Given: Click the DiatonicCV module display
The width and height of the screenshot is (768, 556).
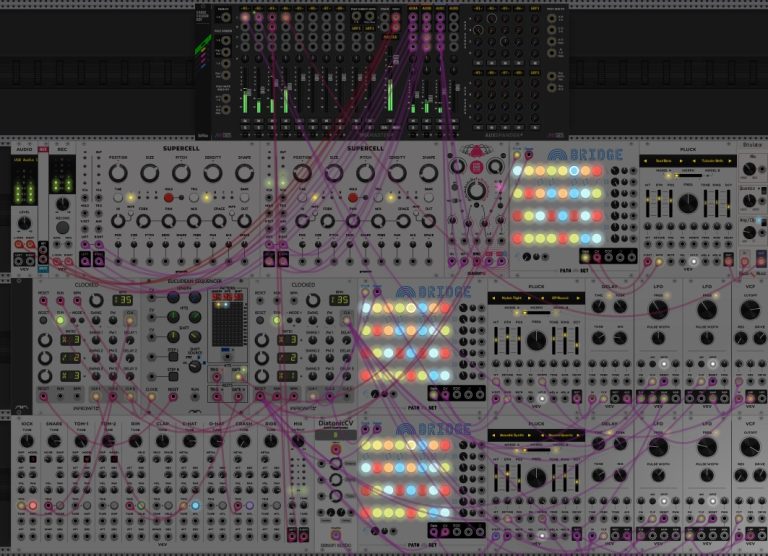Looking at the screenshot, I should pos(336,435).
